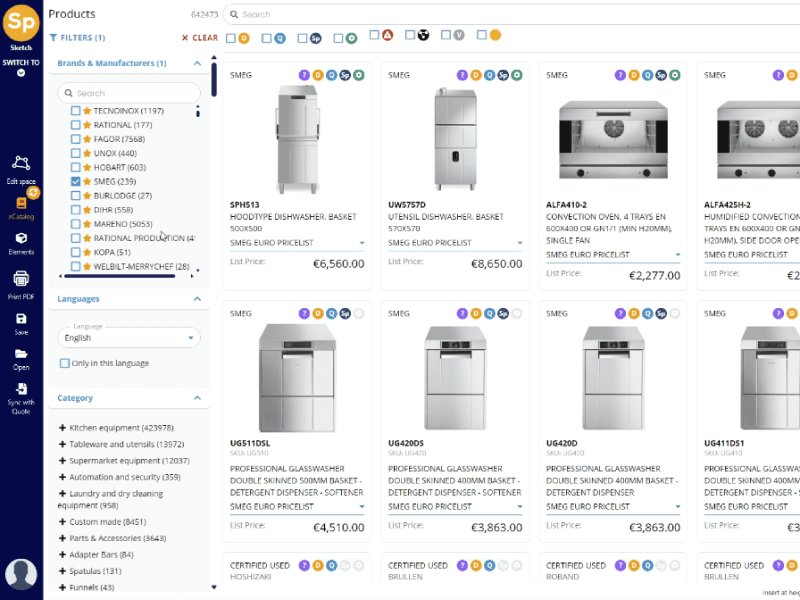Open the Edit space tool
800x600 pixels.
(x=21, y=167)
